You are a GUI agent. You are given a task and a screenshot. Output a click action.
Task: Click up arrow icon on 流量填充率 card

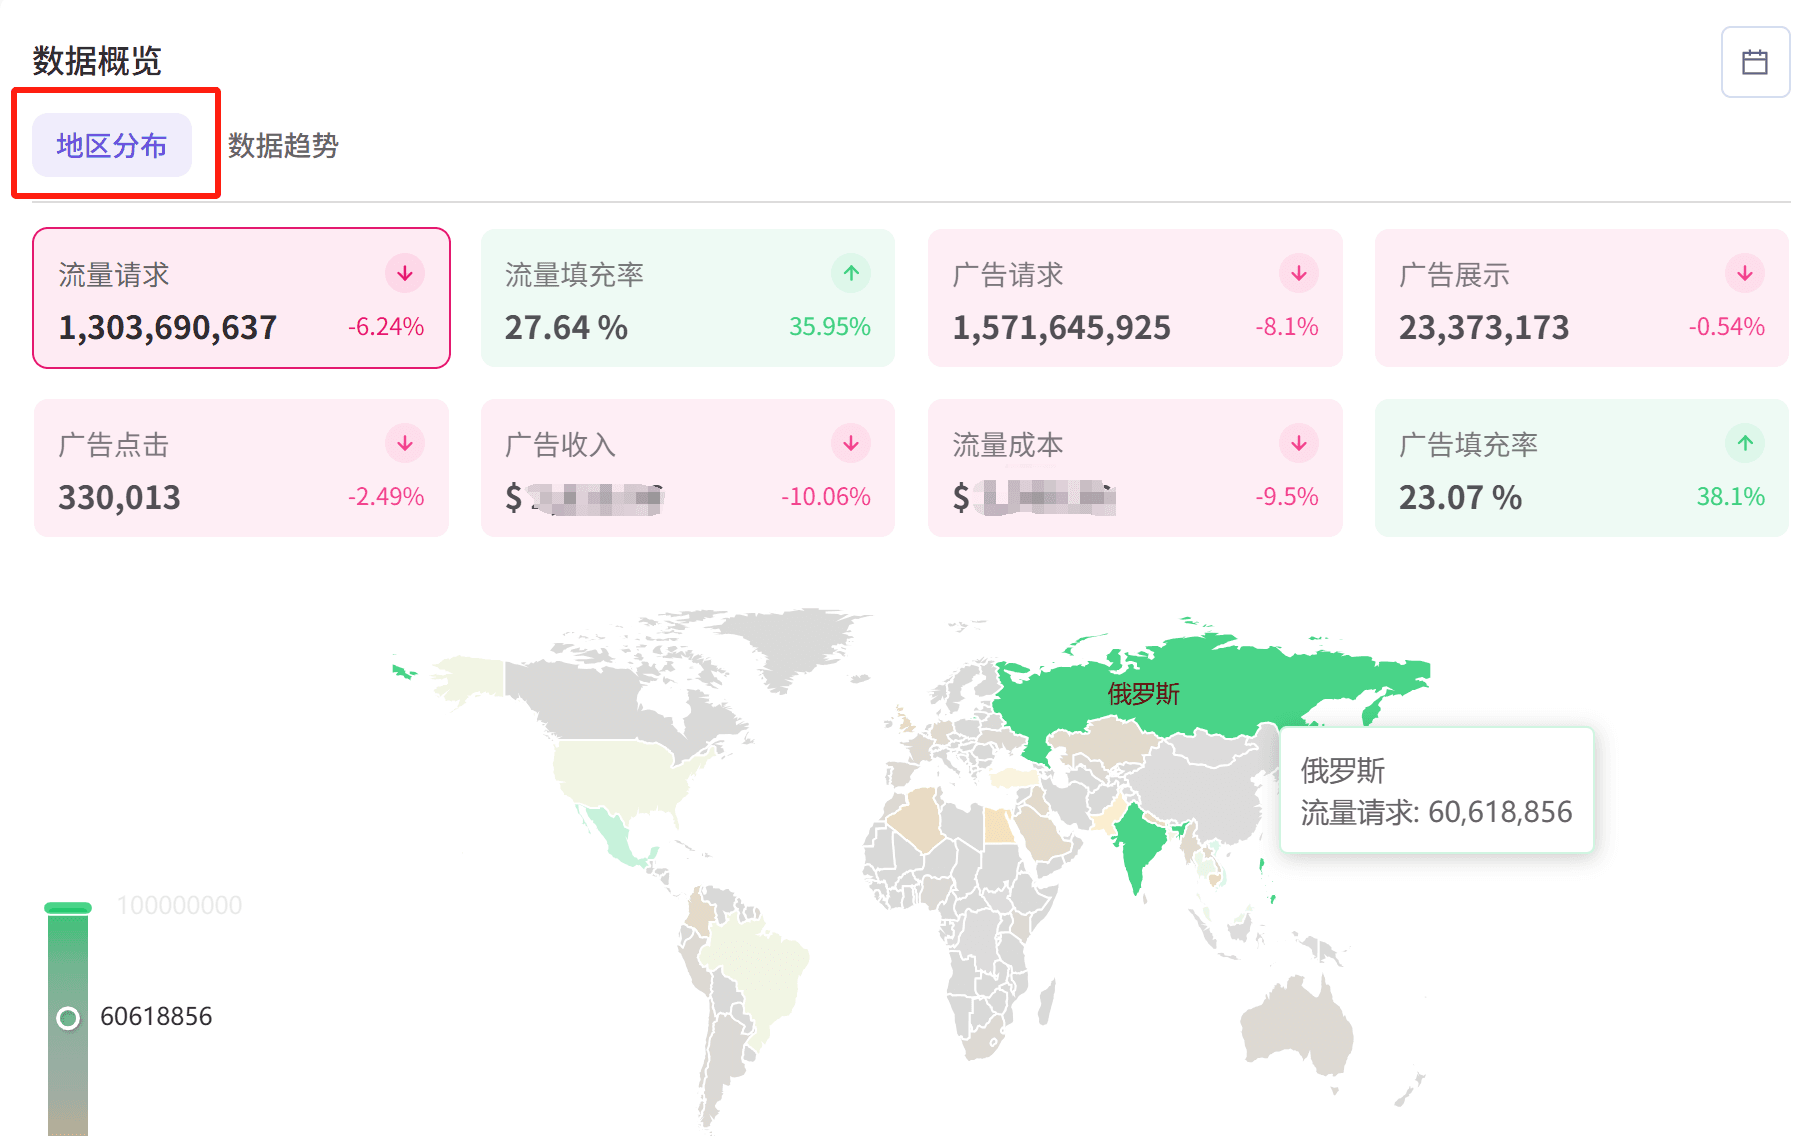(x=851, y=273)
